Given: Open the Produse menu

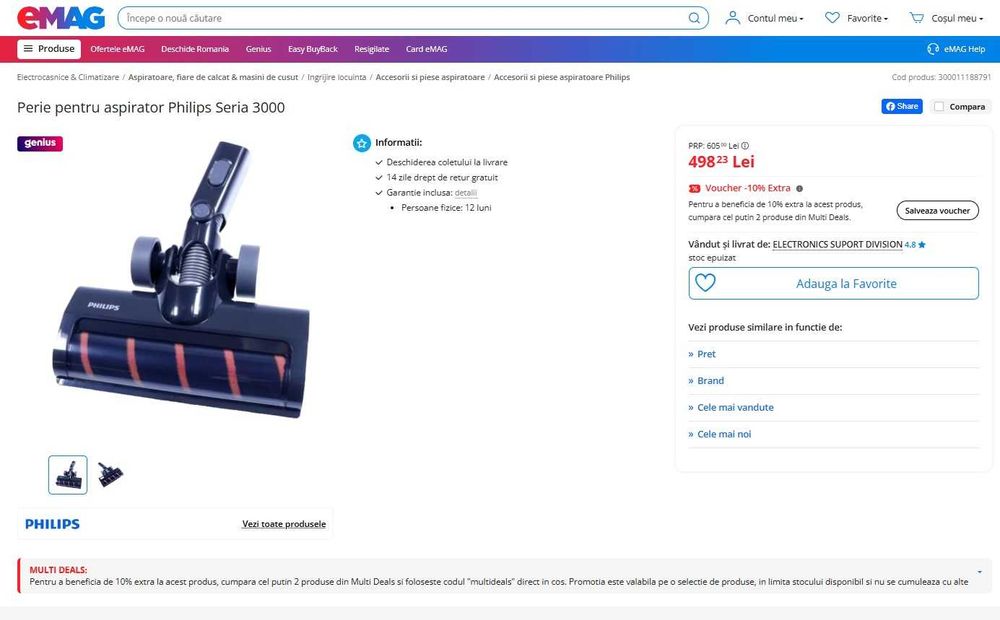Looking at the screenshot, I should [49, 49].
